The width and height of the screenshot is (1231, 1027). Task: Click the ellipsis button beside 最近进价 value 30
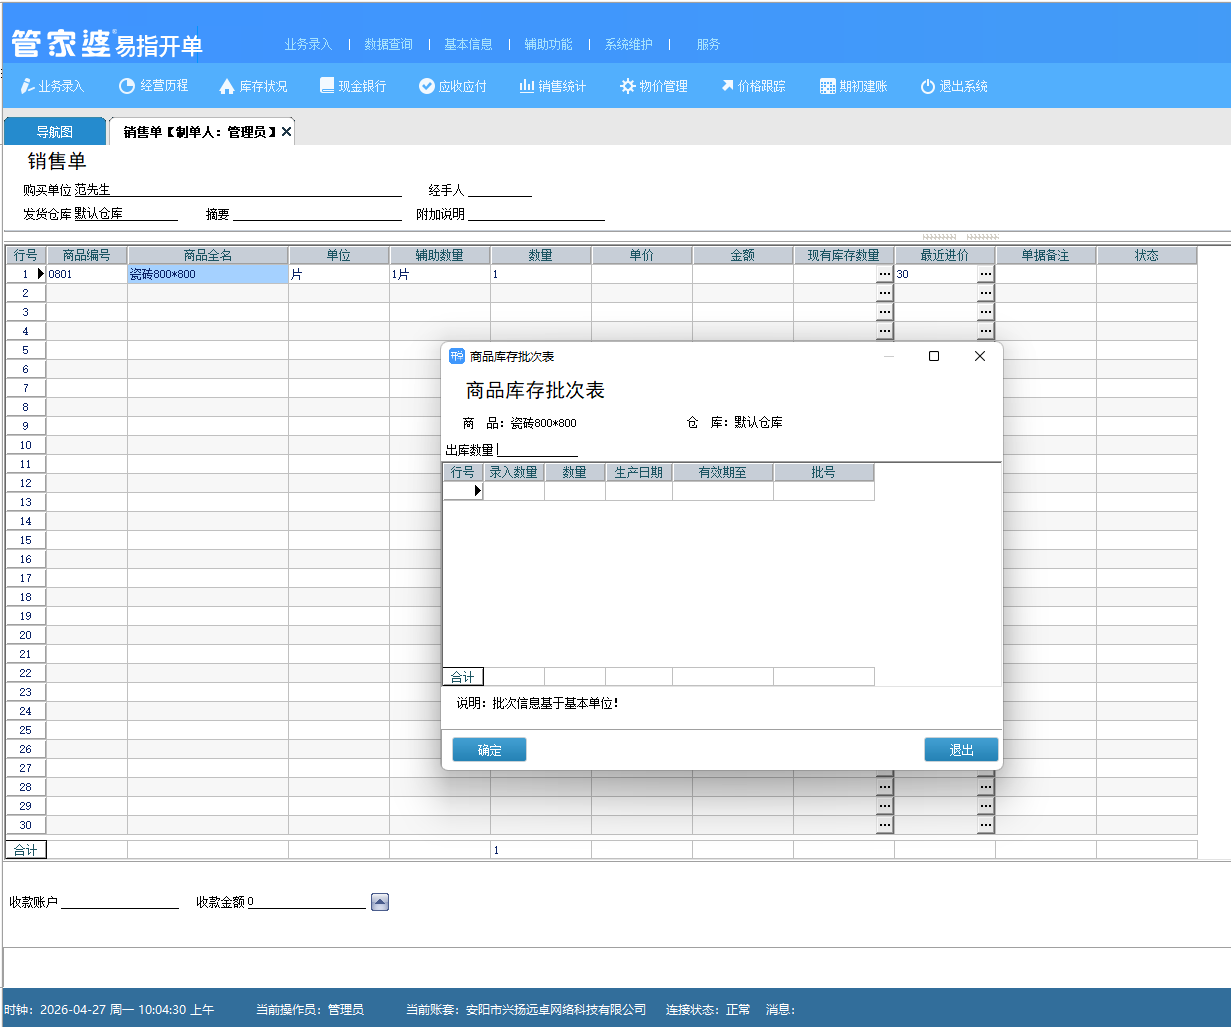[986, 274]
